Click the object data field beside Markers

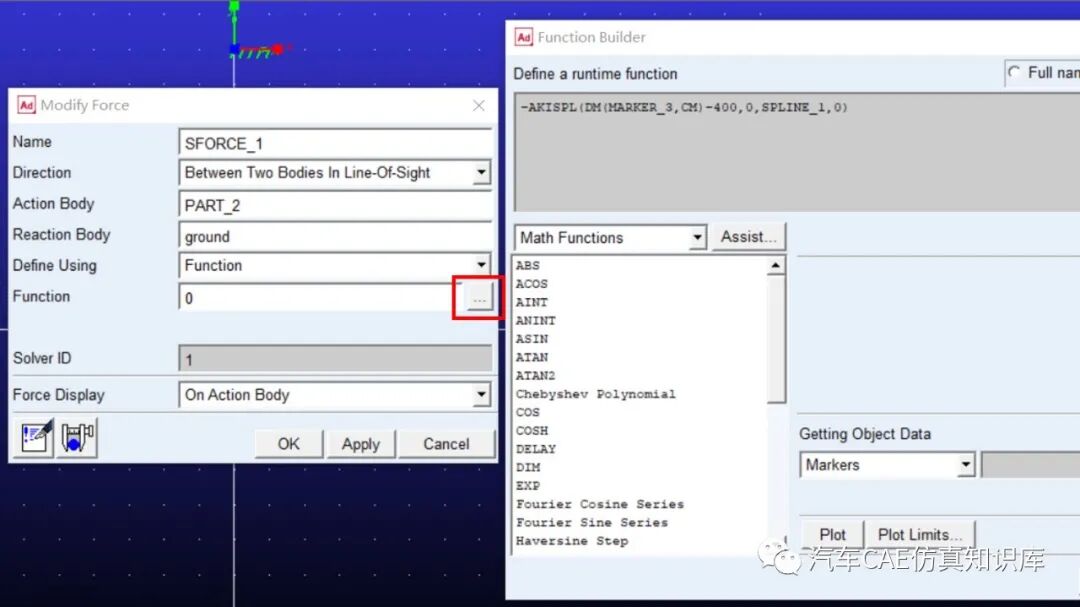point(1030,465)
